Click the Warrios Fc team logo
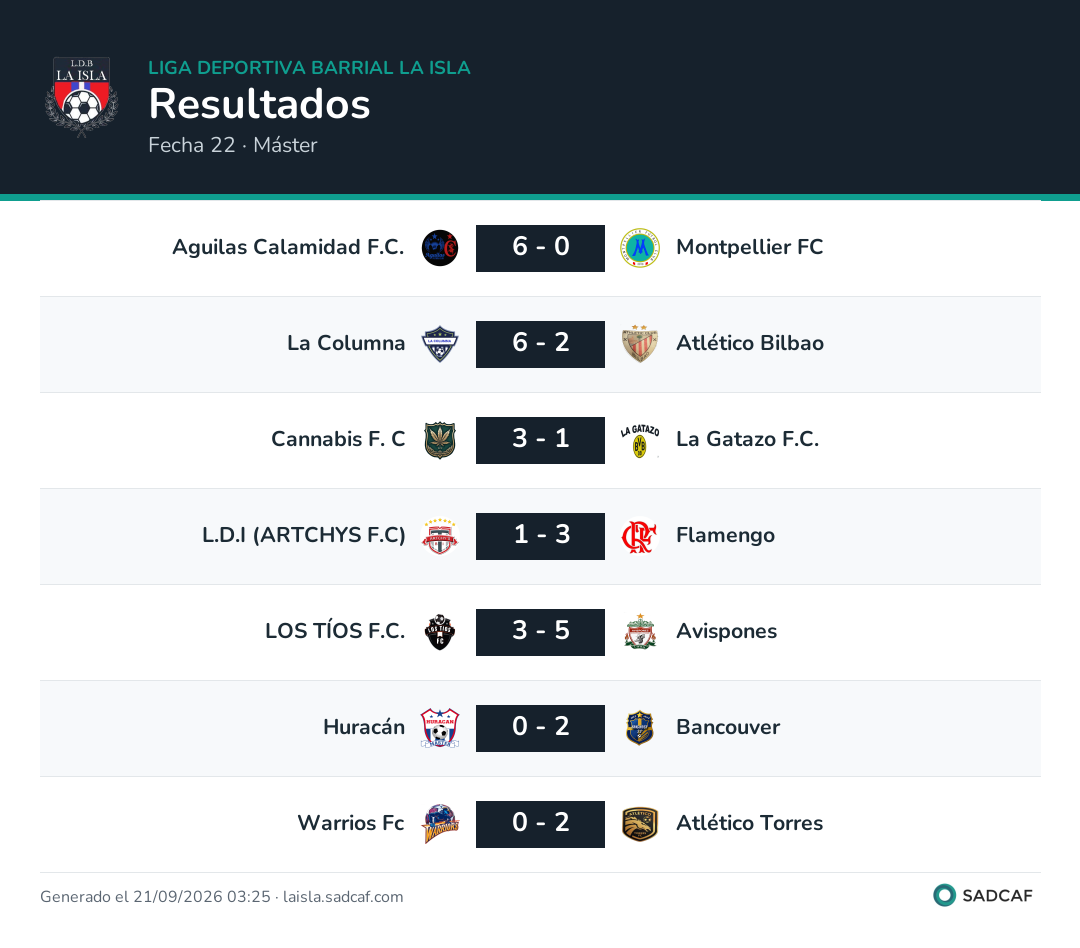The width and height of the screenshot is (1080, 948). (x=440, y=824)
